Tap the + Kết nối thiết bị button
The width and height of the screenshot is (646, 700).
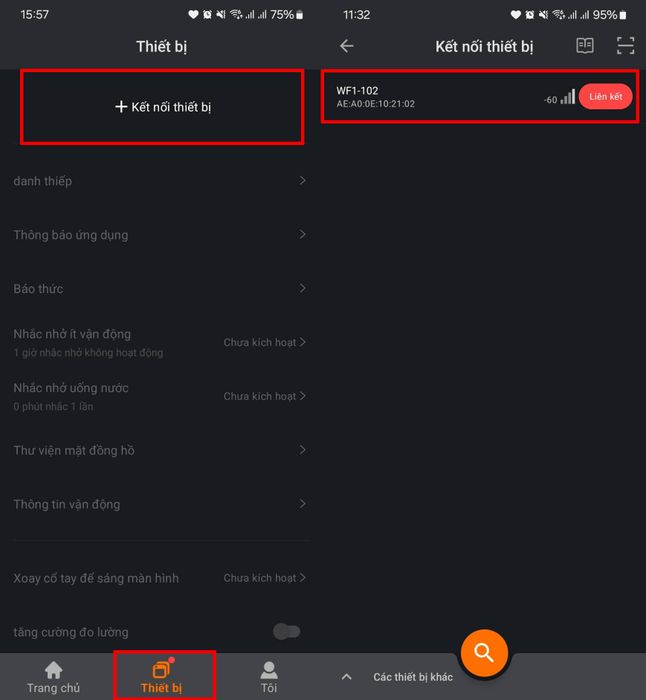(x=163, y=107)
